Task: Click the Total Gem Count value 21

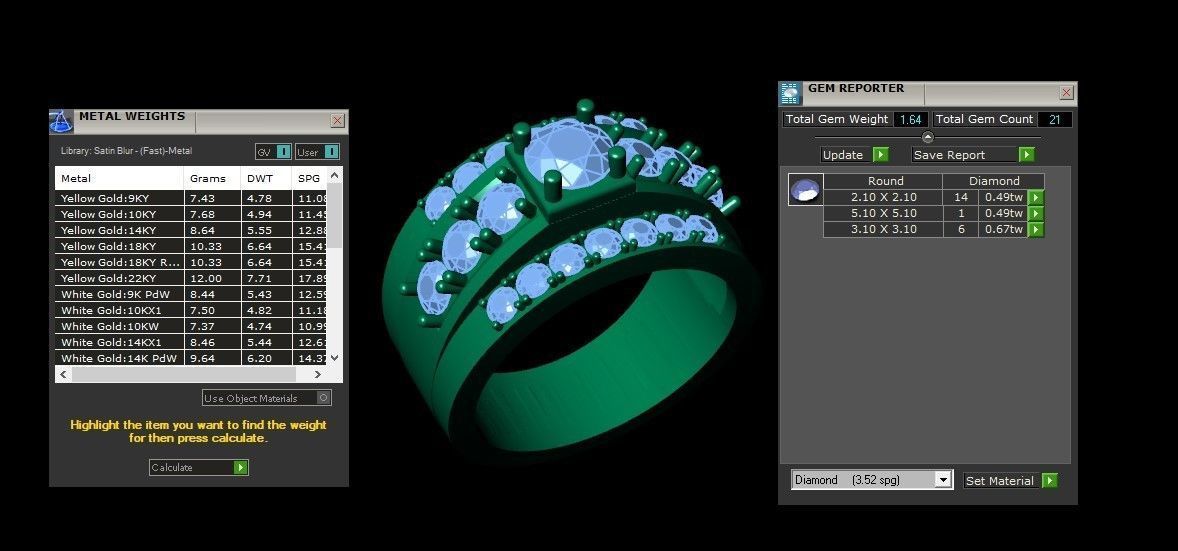Action: pyautogui.click(x=1055, y=120)
